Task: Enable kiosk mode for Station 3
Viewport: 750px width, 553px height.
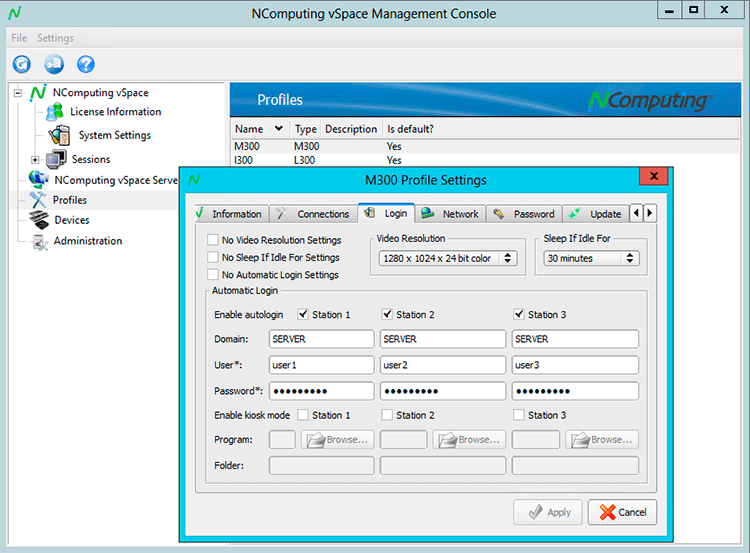Action: pyautogui.click(x=519, y=415)
